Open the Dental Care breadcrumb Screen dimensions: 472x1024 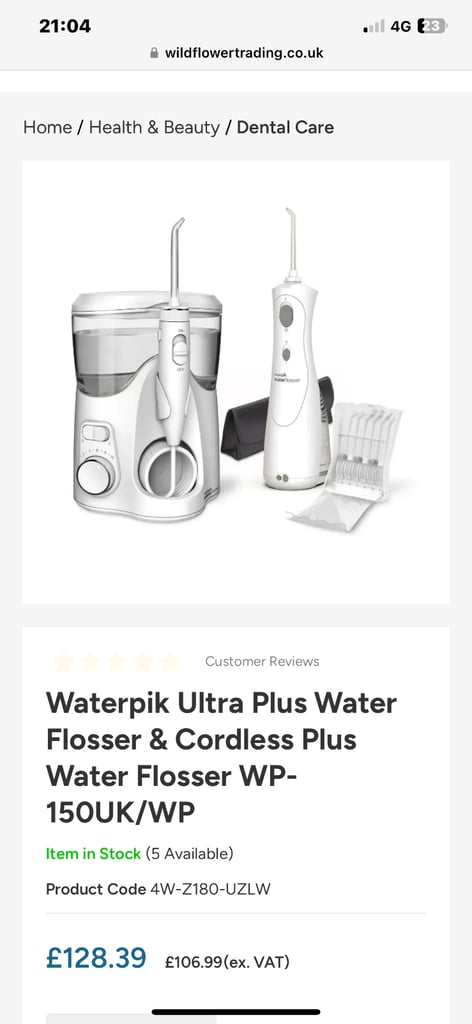285,127
